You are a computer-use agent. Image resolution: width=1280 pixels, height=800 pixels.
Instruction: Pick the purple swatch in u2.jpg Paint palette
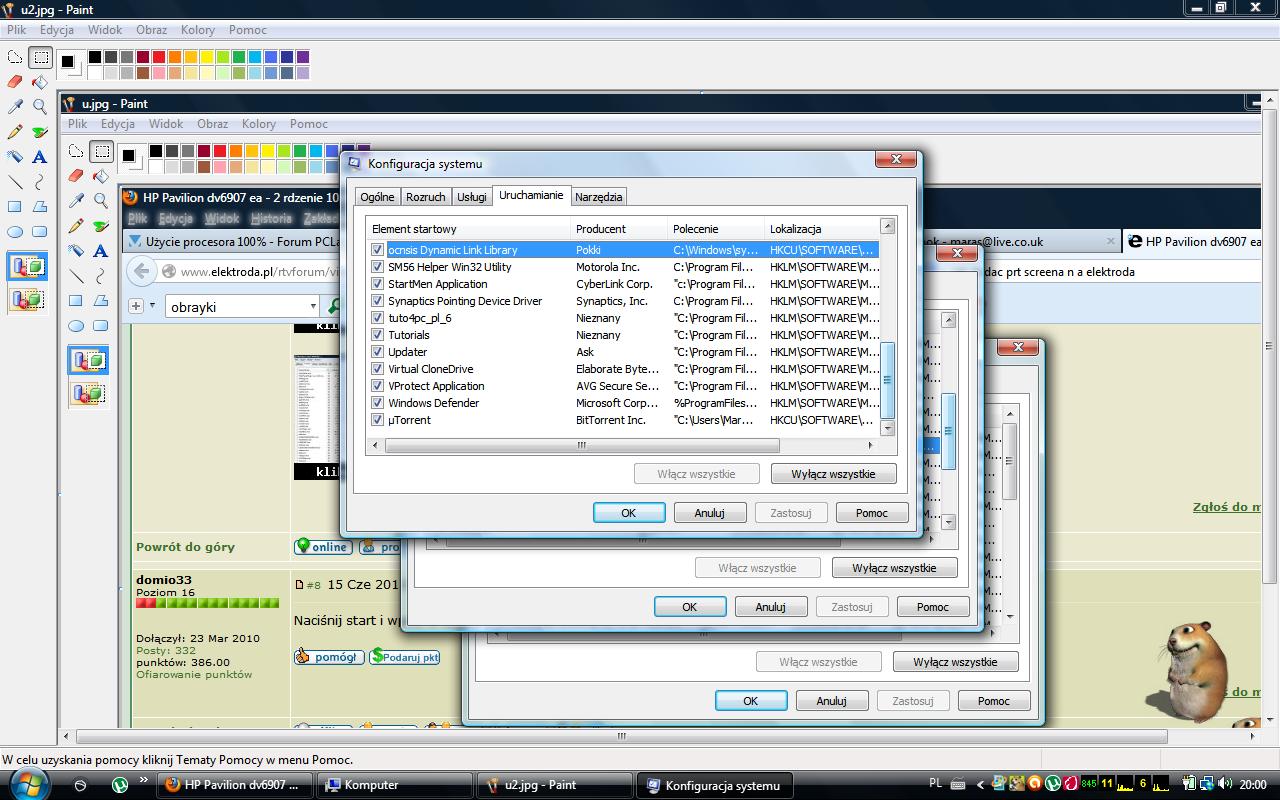[x=303, y=57]
